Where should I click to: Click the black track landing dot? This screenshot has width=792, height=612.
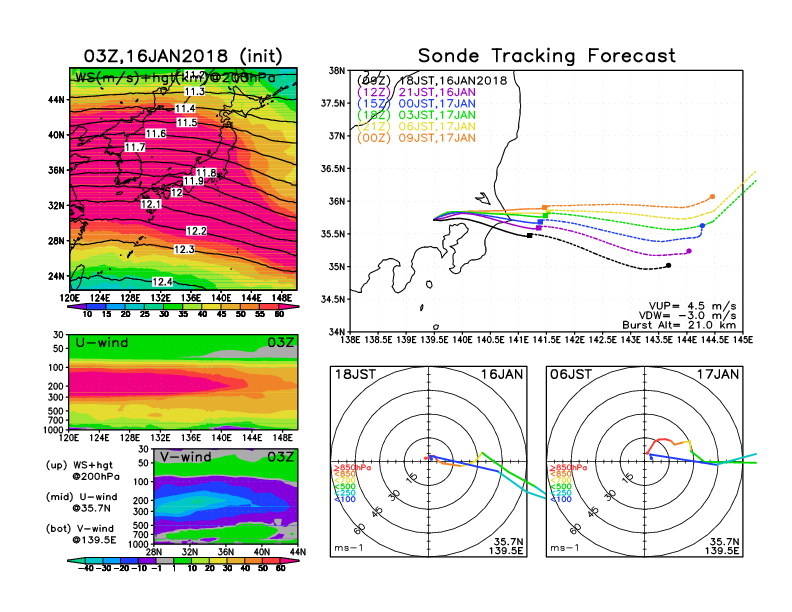tap(668, 266)
